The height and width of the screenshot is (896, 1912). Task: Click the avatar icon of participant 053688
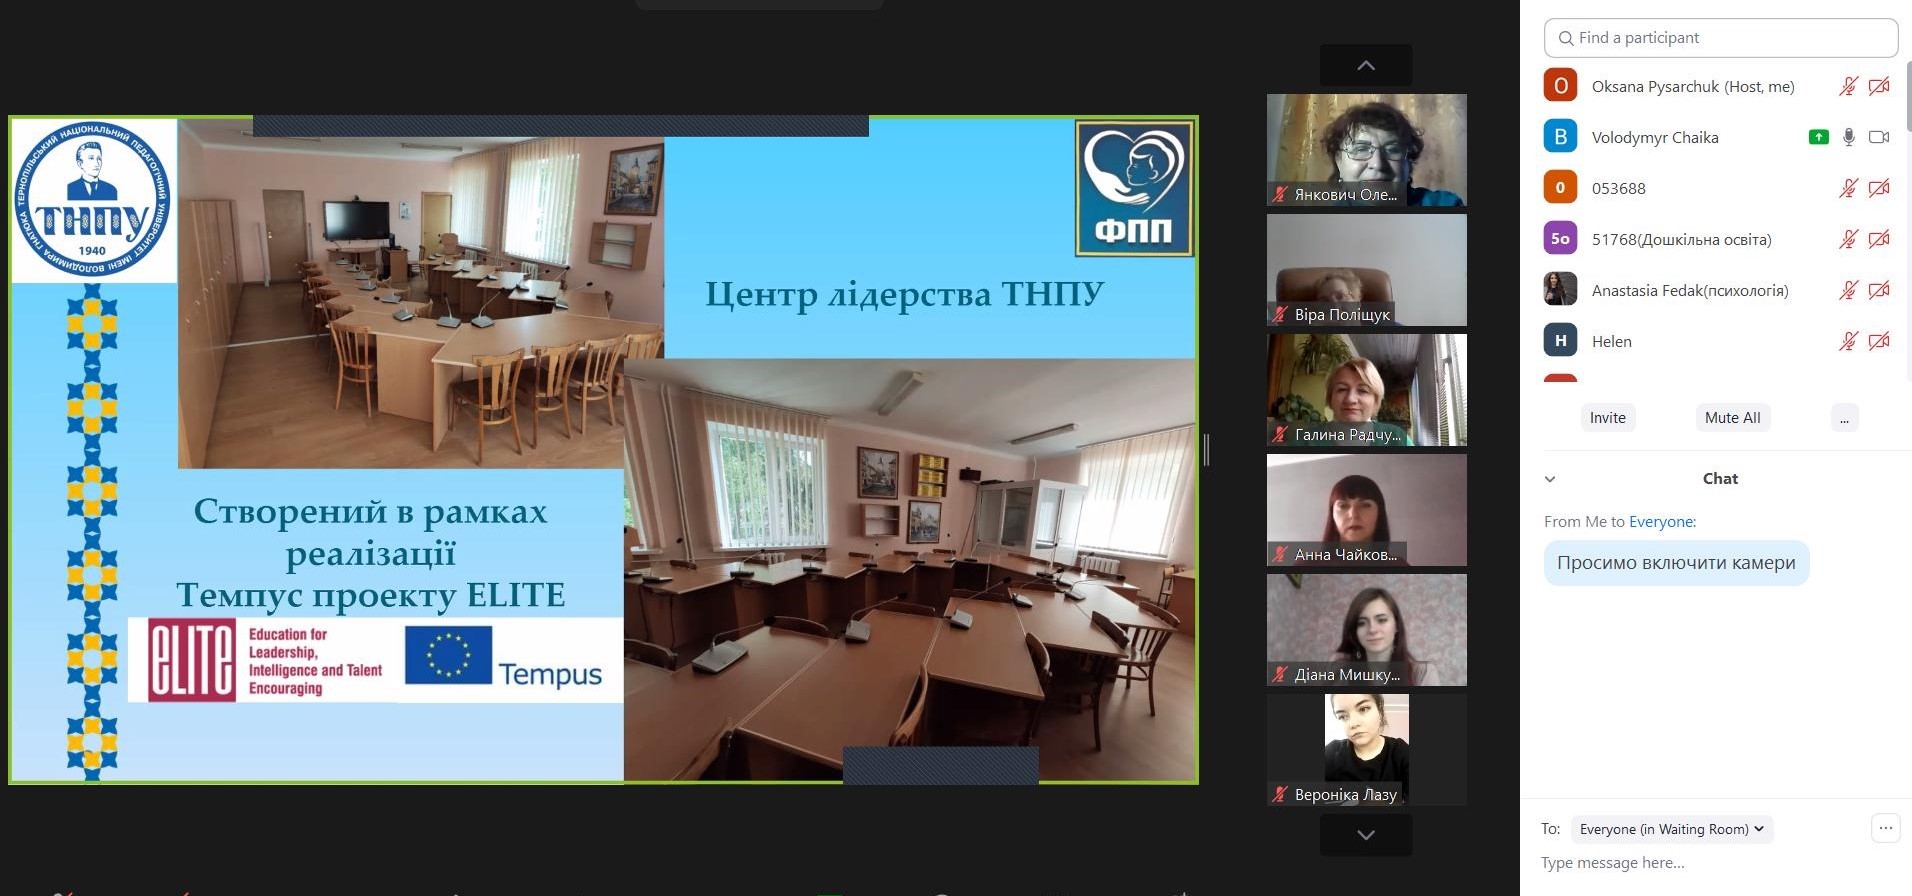click(1560, 188)
